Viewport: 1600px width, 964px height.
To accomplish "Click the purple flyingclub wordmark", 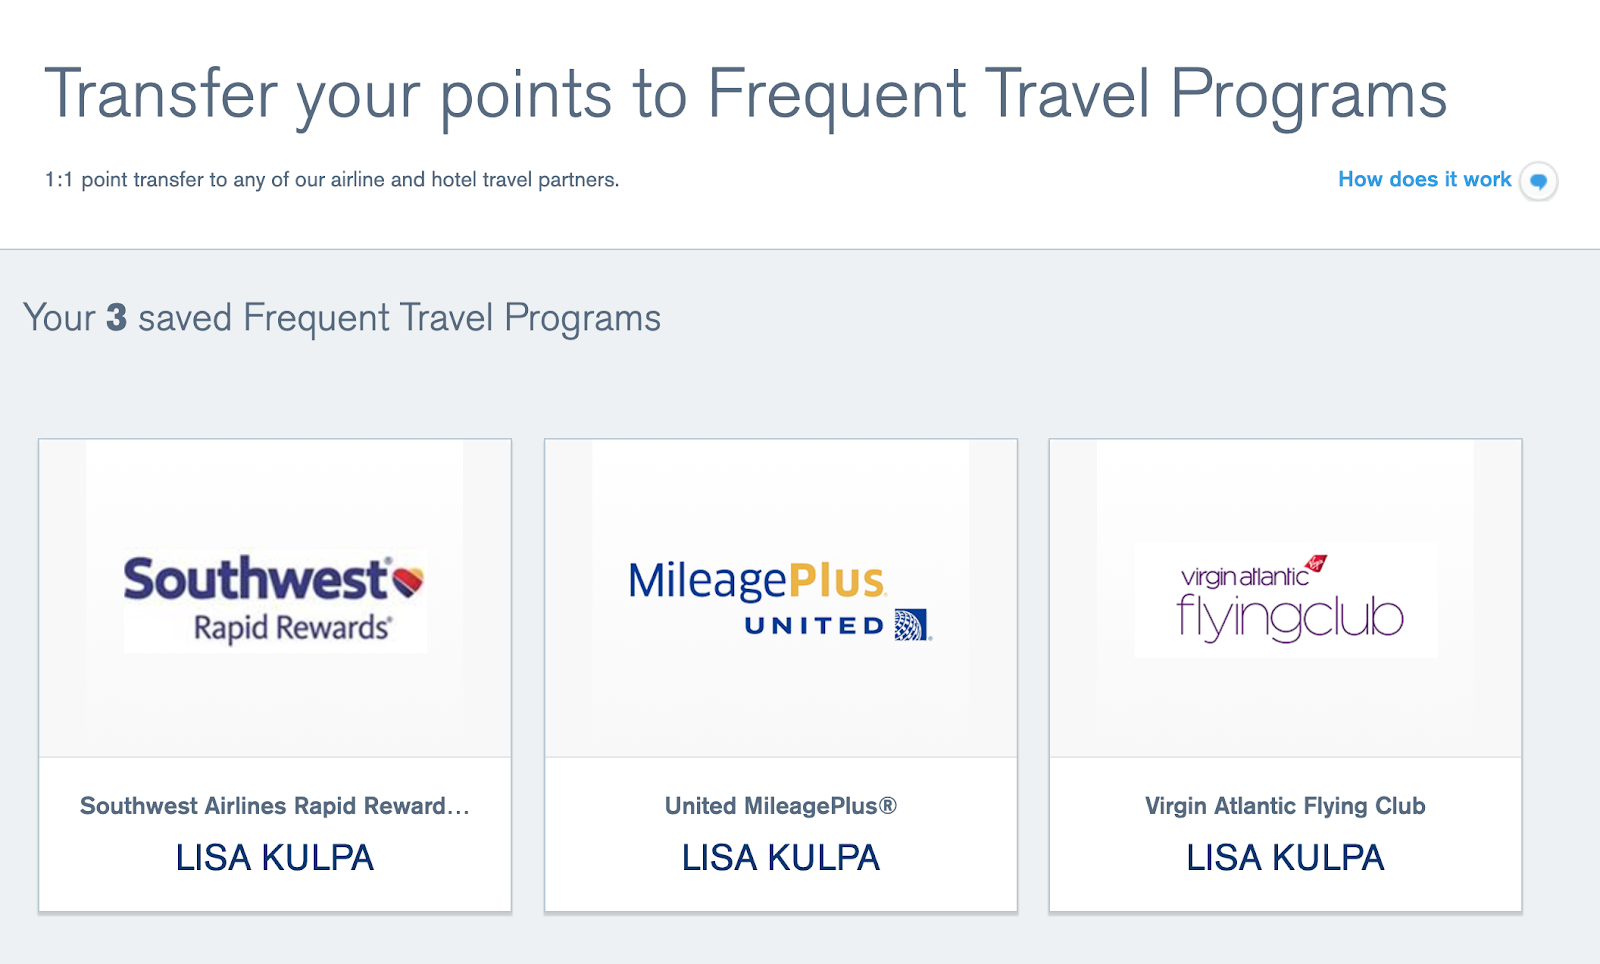I will coord(1290,618).
